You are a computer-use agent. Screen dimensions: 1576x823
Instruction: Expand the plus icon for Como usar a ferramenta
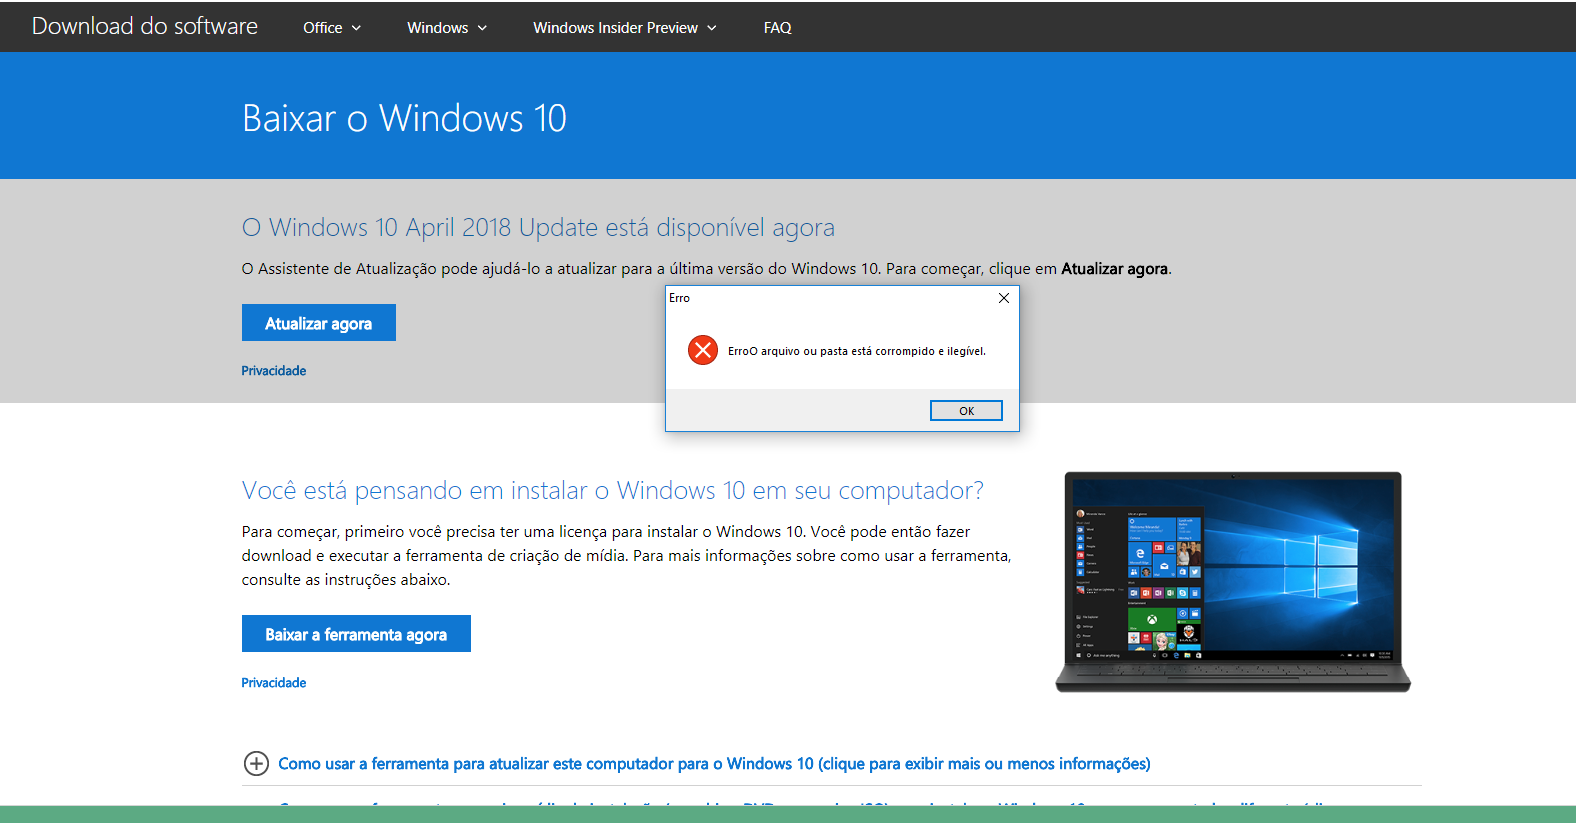coord(256,764)
